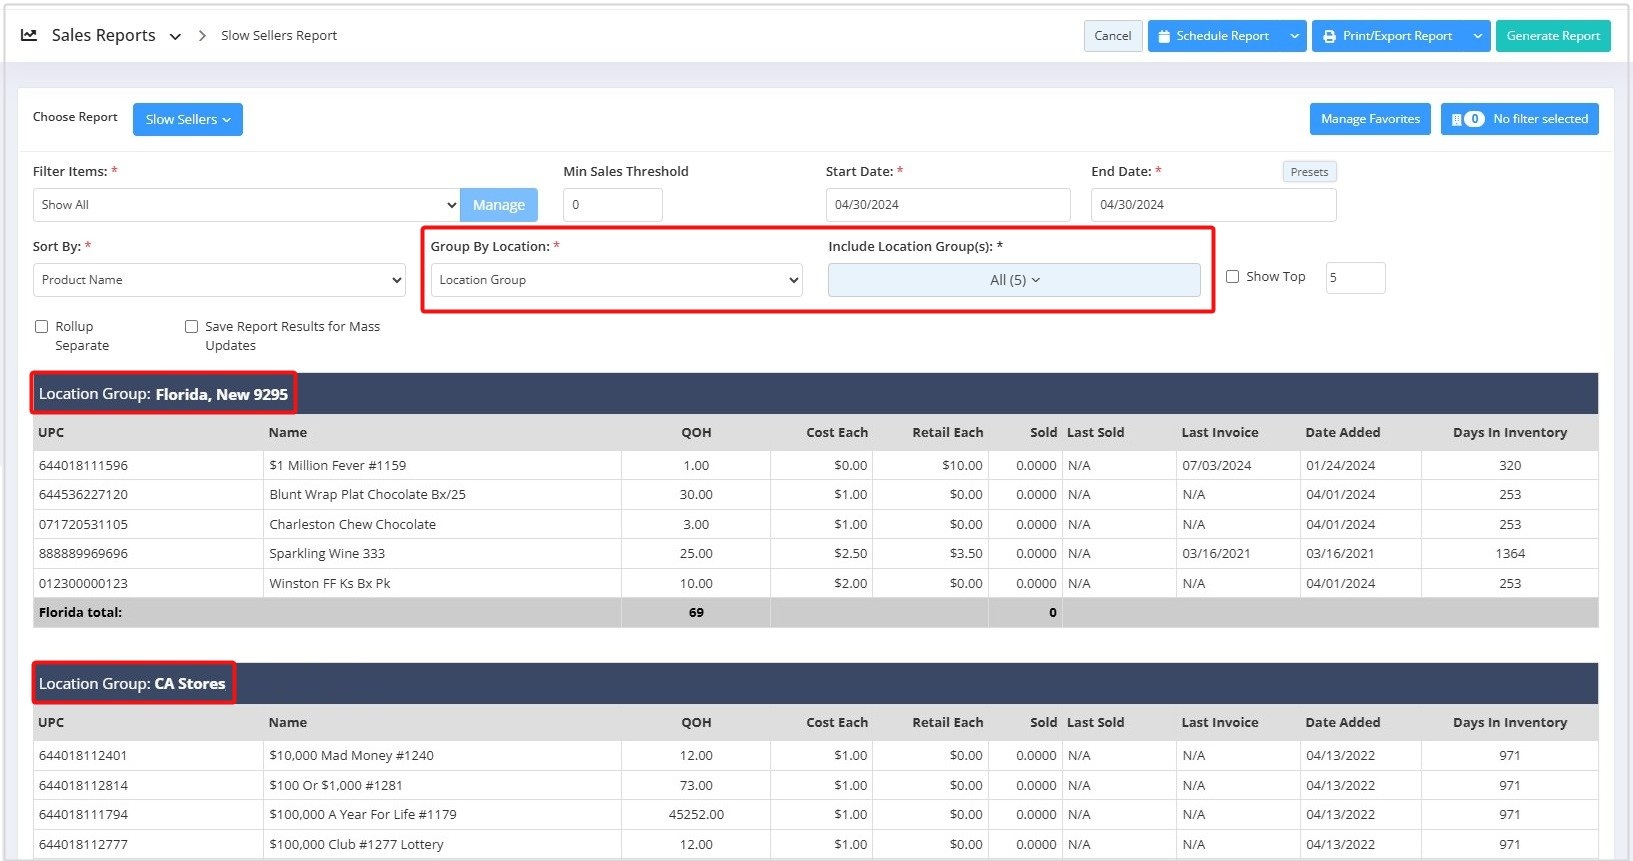
Task: Focus the Min Sales Threshold field
Action: click(x=612, y=205)
